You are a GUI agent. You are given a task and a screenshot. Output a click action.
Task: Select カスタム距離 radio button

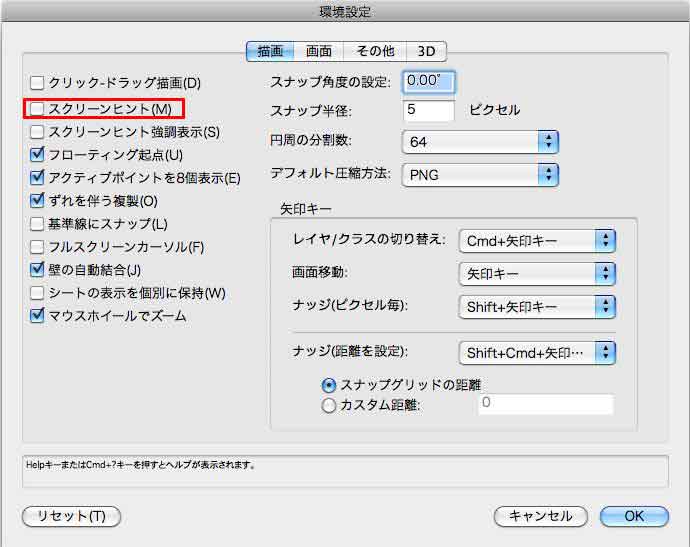point(329,405)
